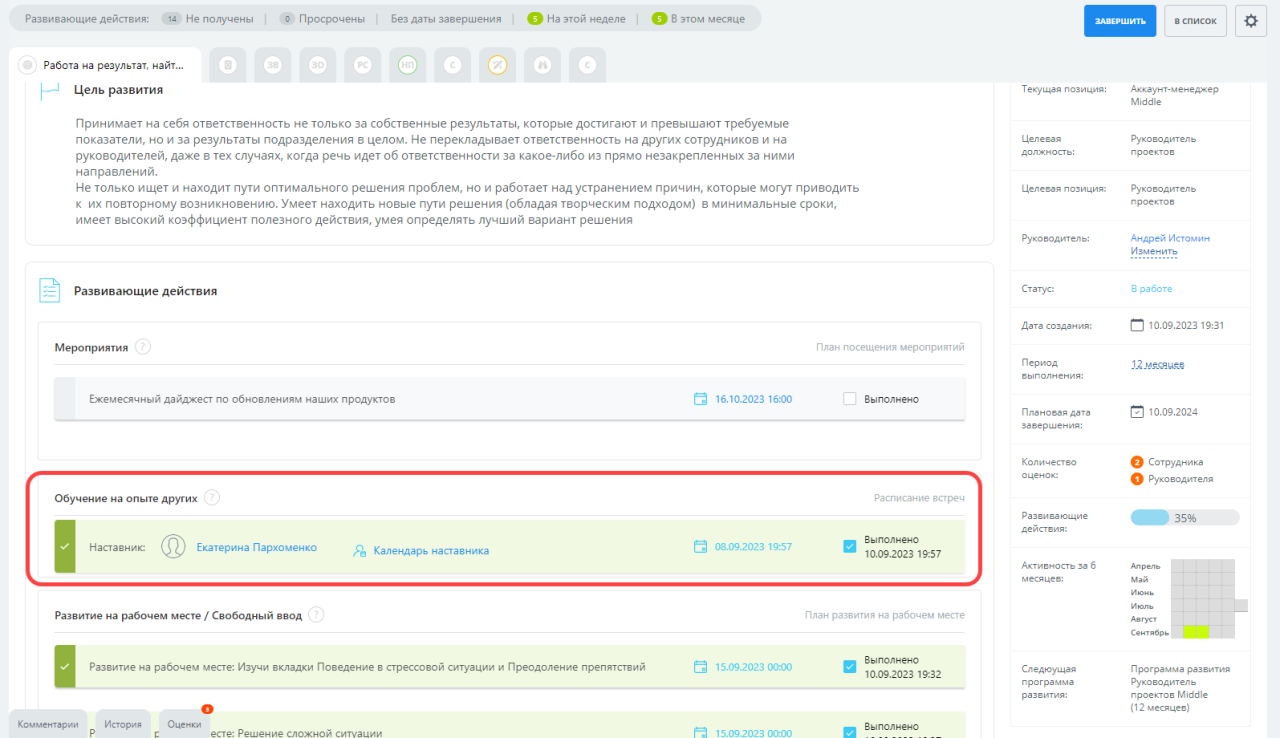
Task: Change period 12 месяцев
Action: [x=1157, y=364]
